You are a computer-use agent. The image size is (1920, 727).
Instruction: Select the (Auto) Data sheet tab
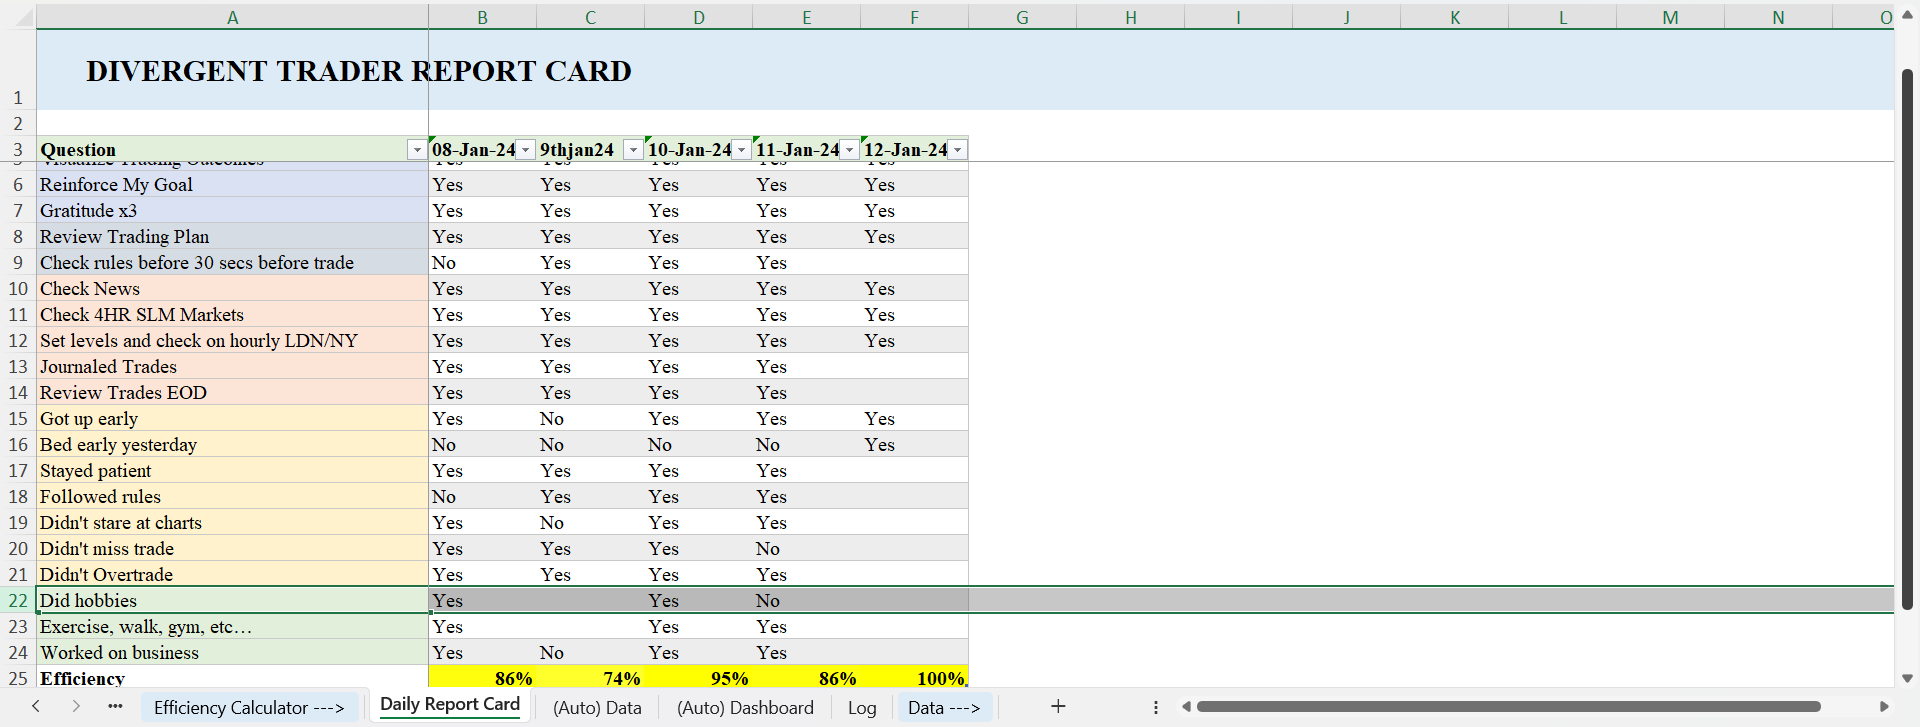pyautogui.click(x=597, y=708)
